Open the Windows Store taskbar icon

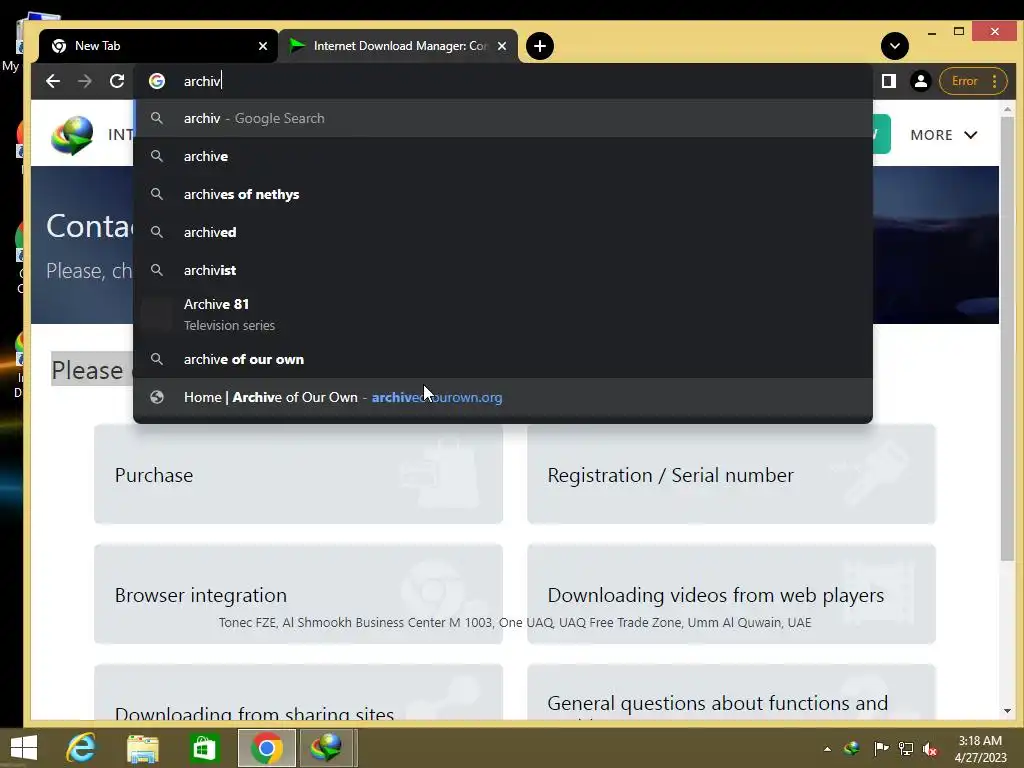(x=204, y=748)
